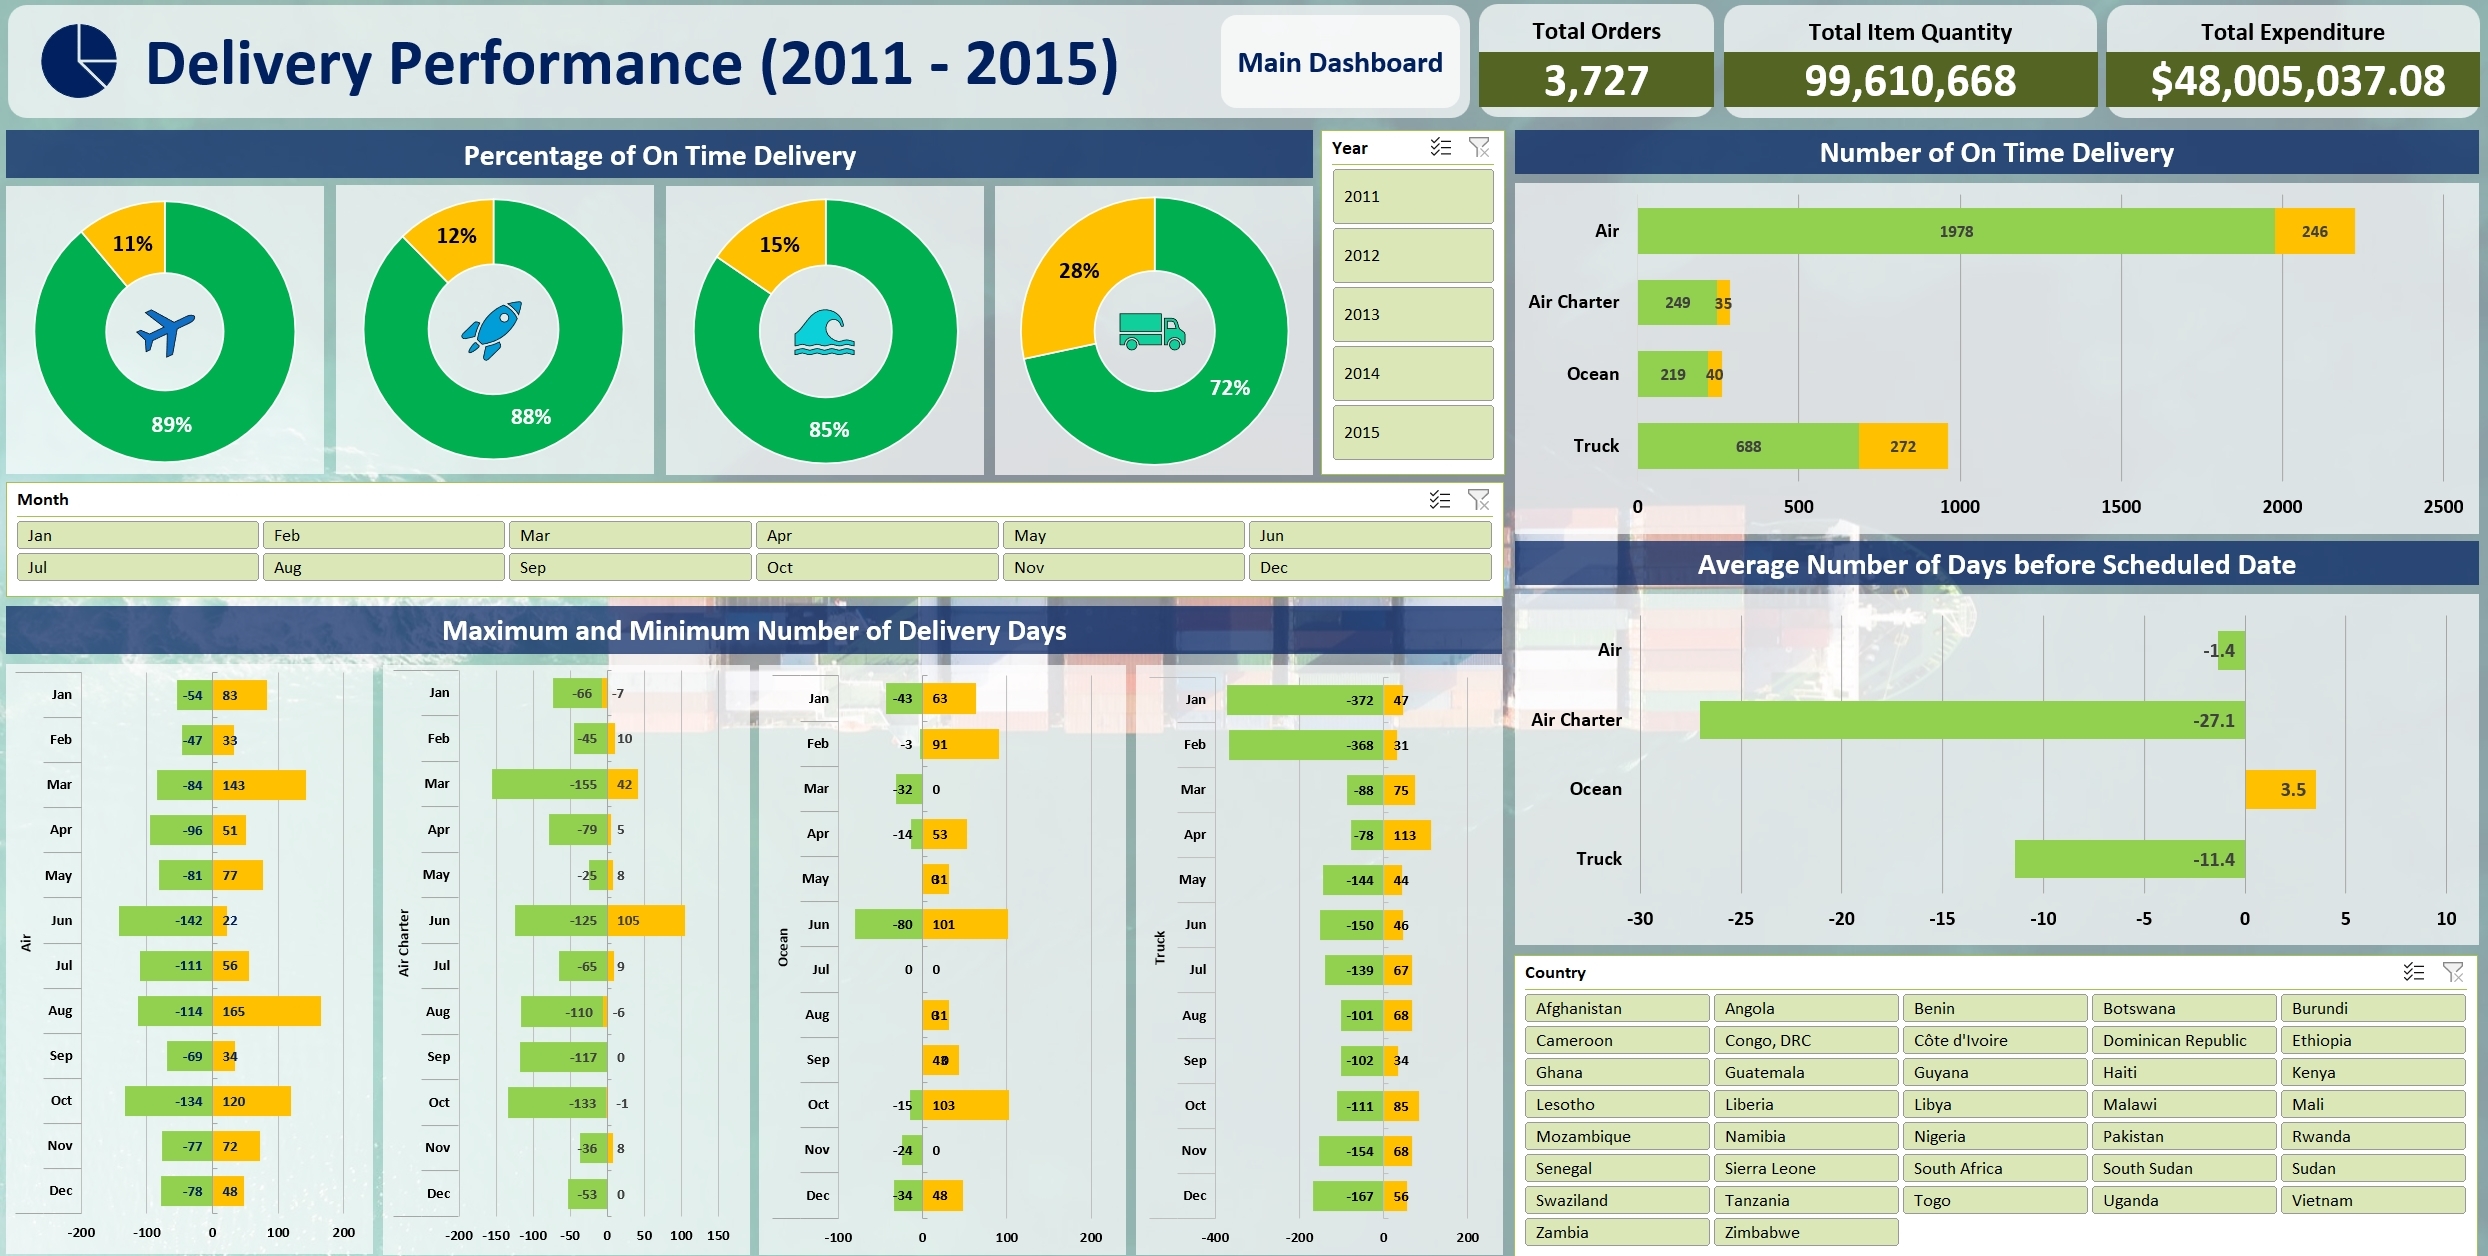This screenshot has height=1256, width=2488.
Task: Click the Total Expenditure value
Action: click(x=2291, y=81)
